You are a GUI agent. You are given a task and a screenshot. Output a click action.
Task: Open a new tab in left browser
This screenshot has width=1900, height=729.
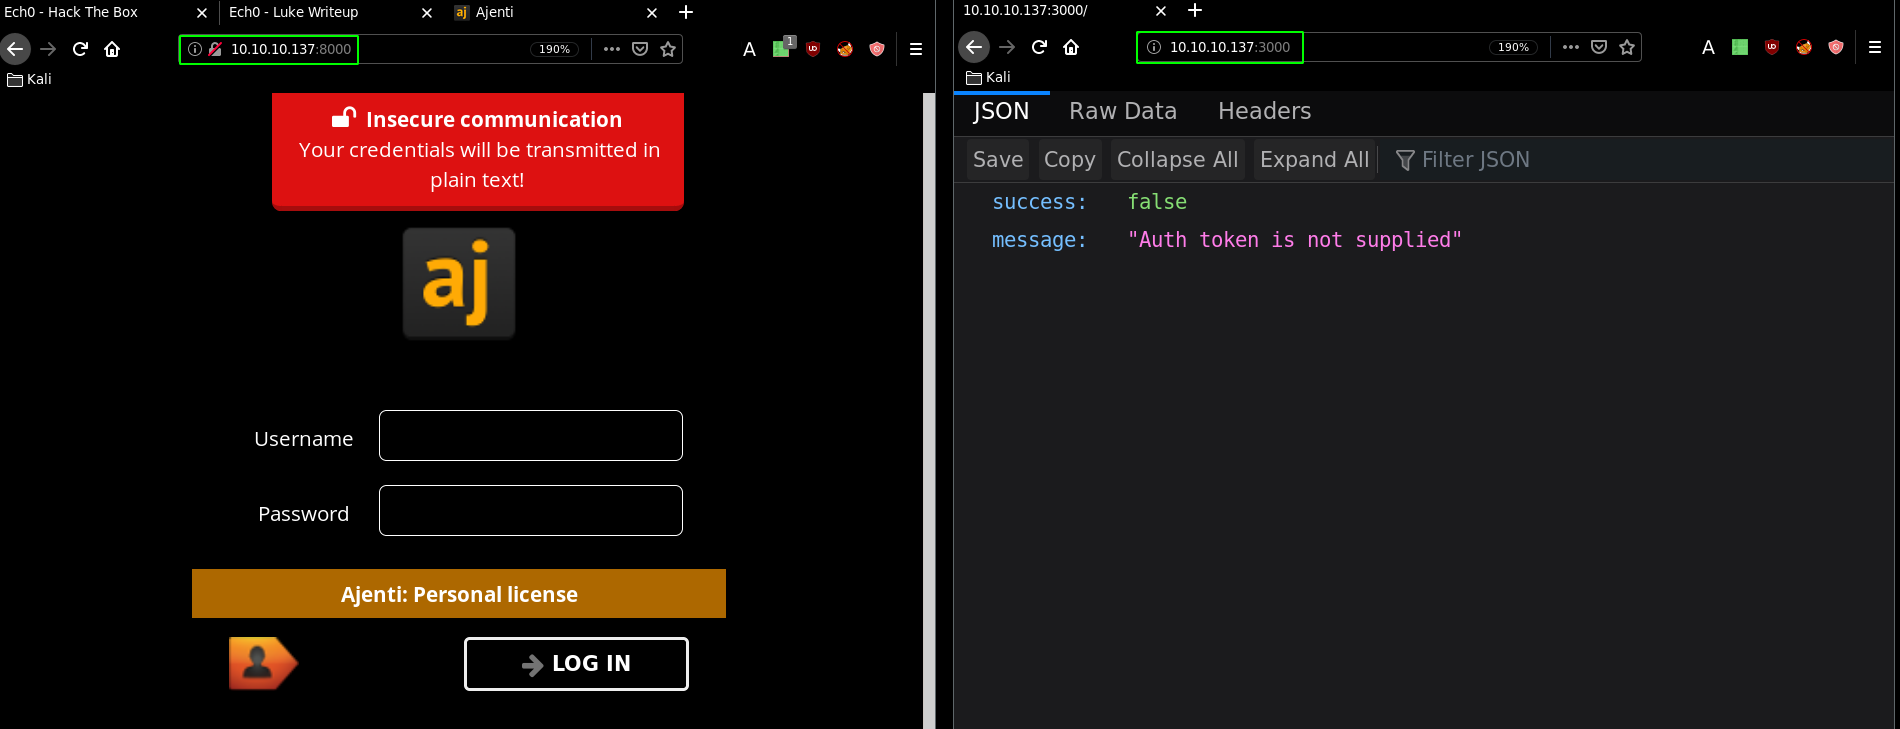click(686, 12)
